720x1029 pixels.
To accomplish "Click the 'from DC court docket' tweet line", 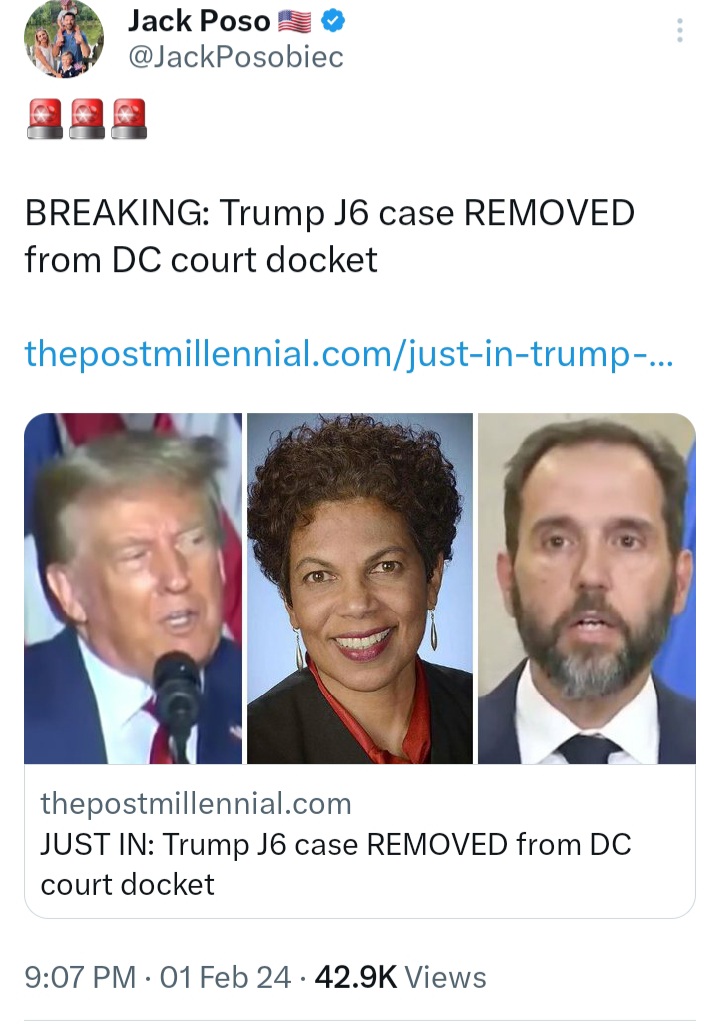I will point(201,260).
